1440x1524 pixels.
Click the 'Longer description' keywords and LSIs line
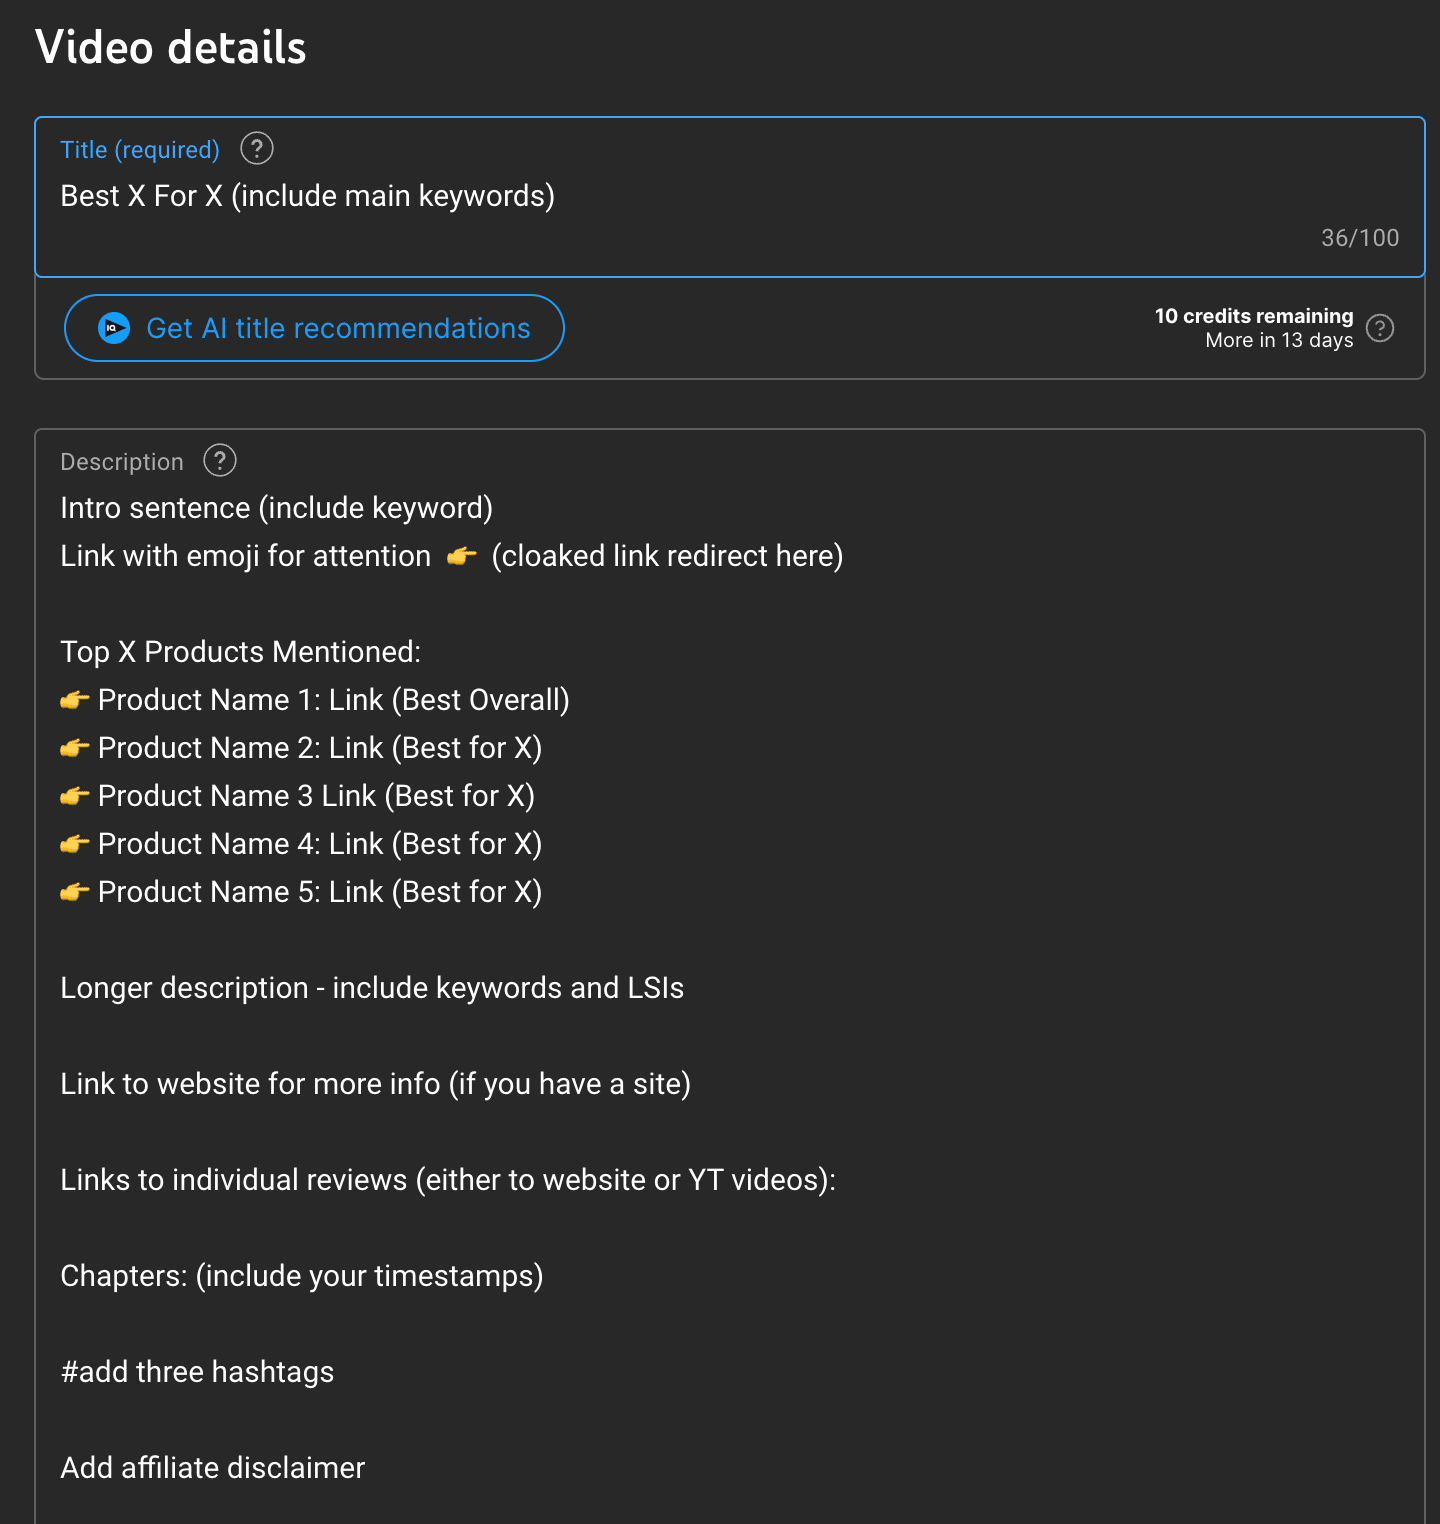(x=372, y=988)
